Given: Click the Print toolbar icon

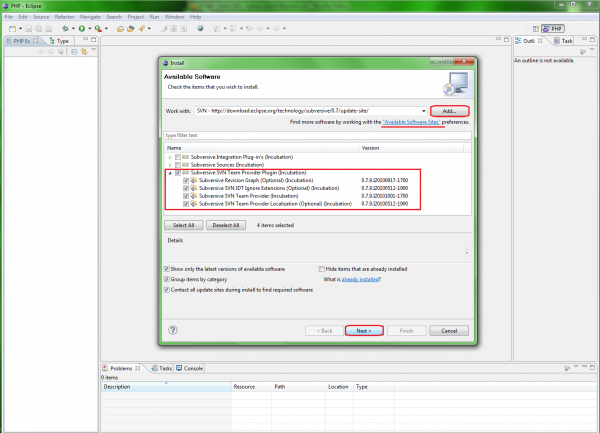Looking at the screenshot, I should coord(49,29).
